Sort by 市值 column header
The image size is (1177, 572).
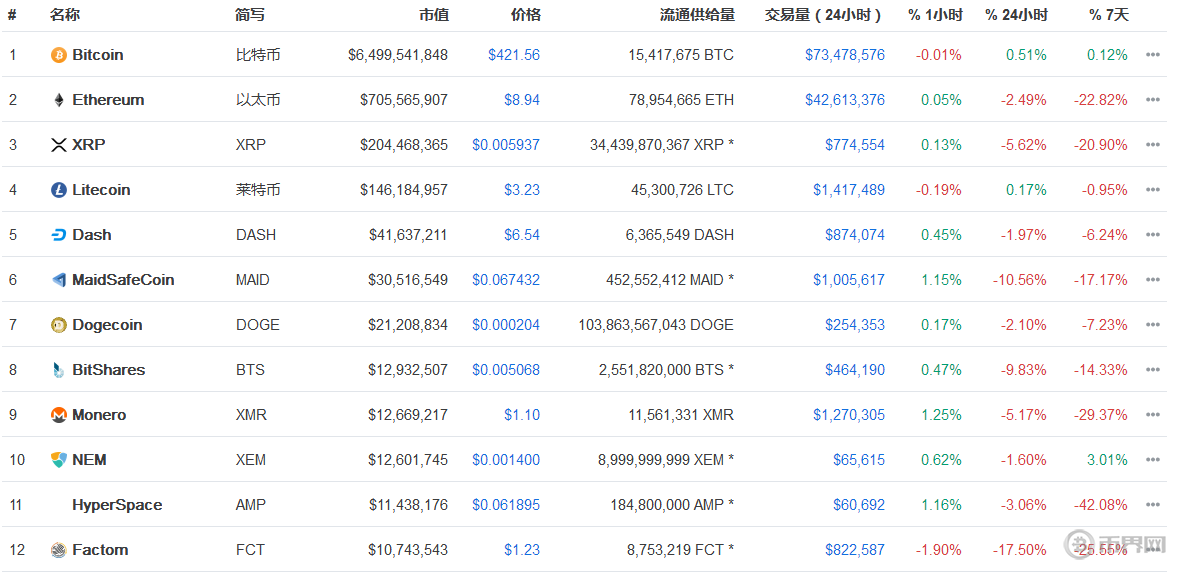coord(433,15)
